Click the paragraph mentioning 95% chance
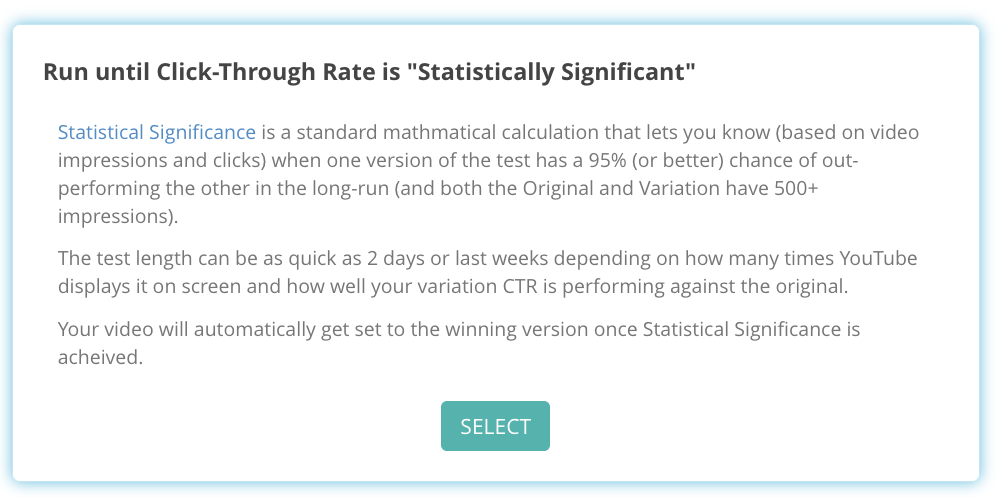Image resolution: width=1006 pixels, height=498 pixels. tap(488, 174)
